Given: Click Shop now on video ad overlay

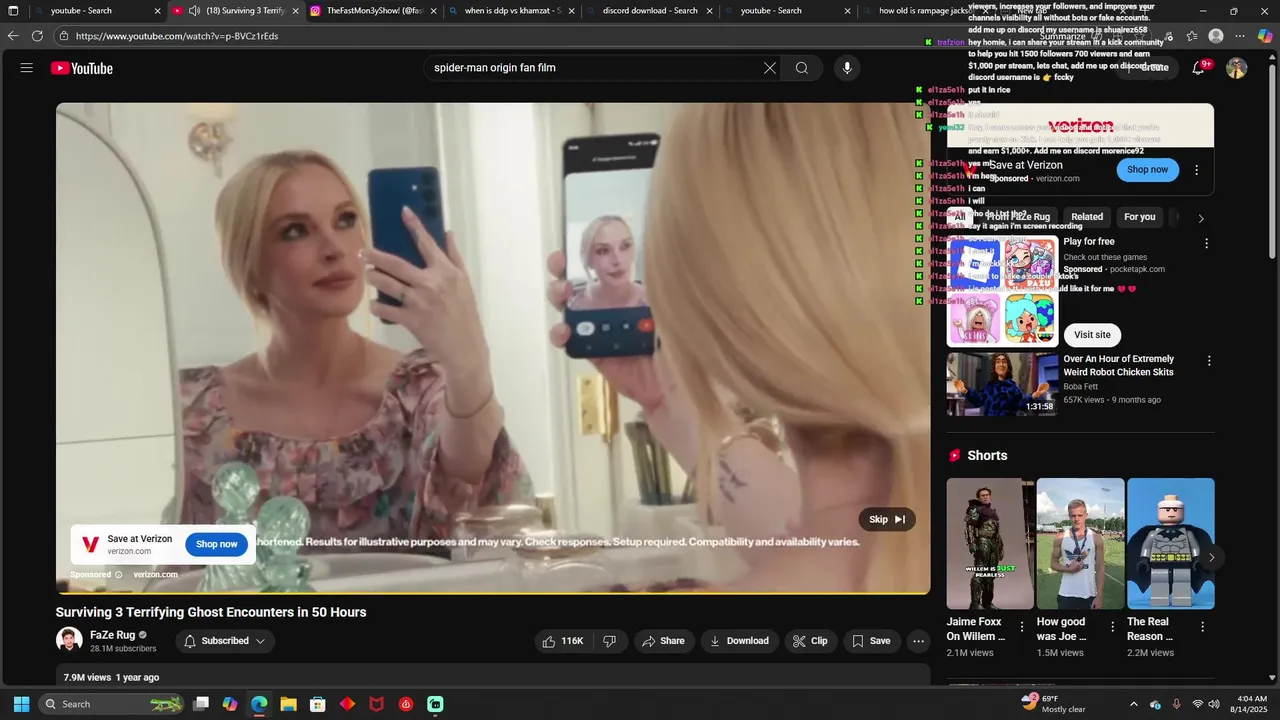Looking at the screenshot, I should tap(216, 544).
